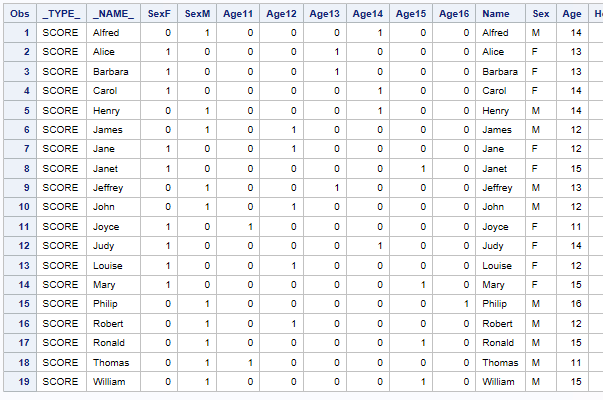The height and width of the screenshot is (400, 603).
Task: Click the Age12 column header
Action: (x=282, y=14)
